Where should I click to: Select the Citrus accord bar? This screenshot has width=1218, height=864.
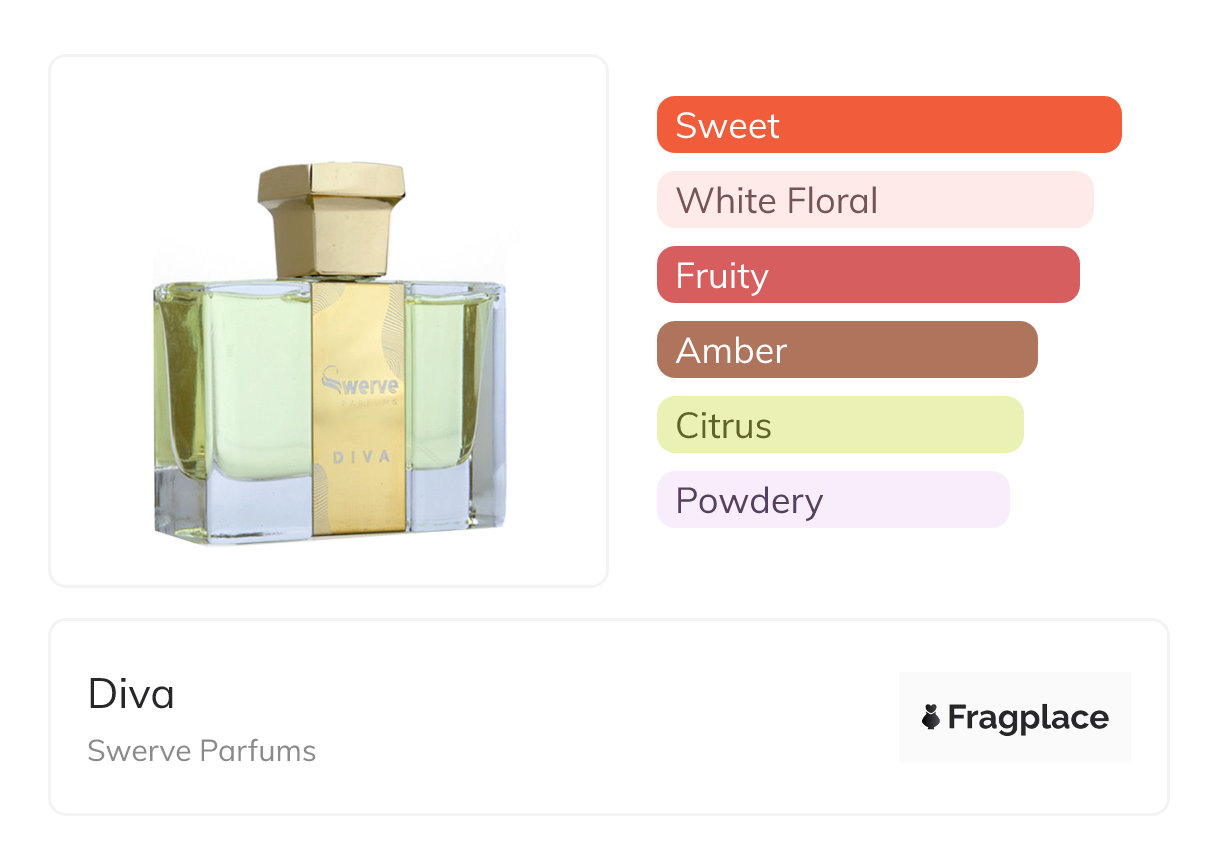point(839,425)
